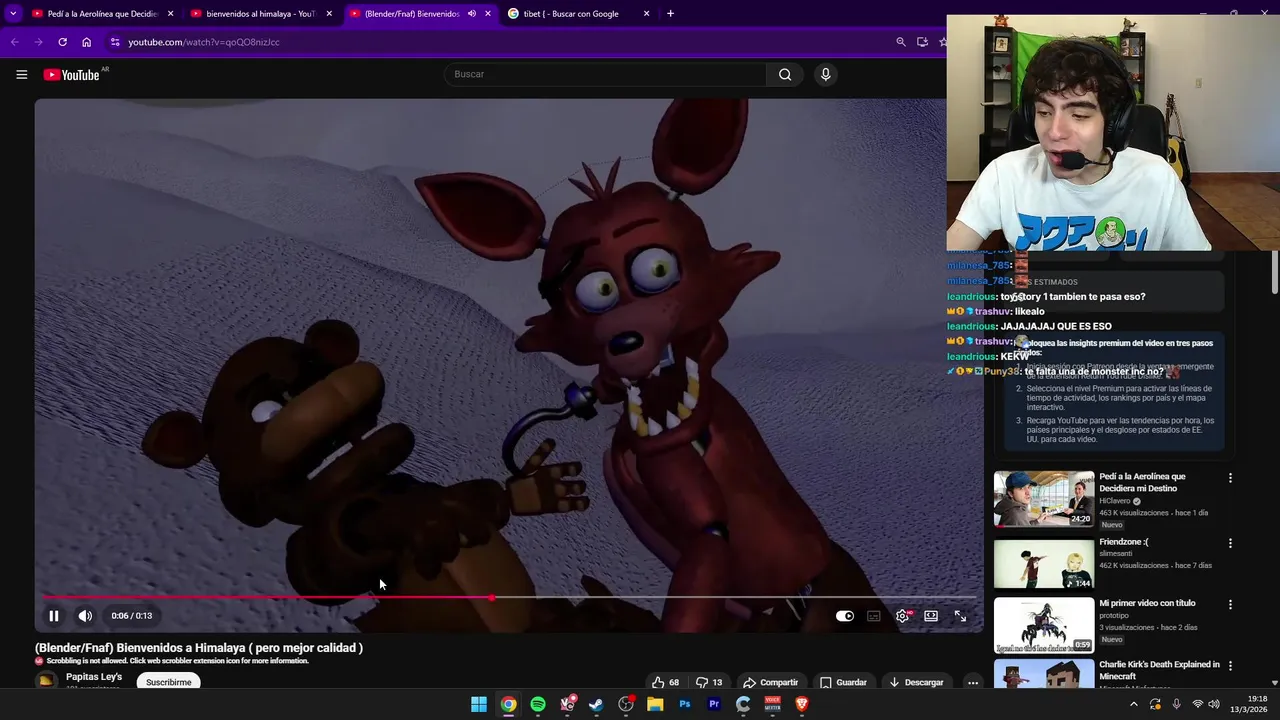Select the '(Blender/Fnaf) Bienvenidos' active tab
The height and width of the screenshot is (720, 1280).
412,14
